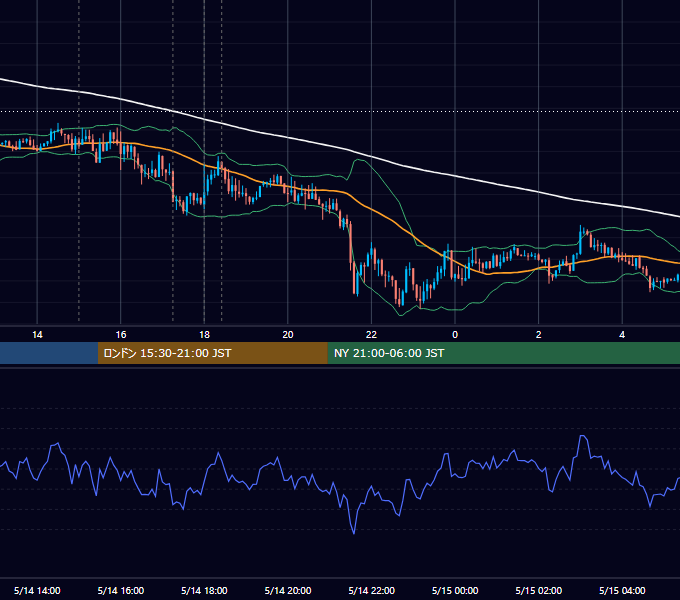Screen dimensions: 680x600
Task: Click the 5/15 00:00 time label
Action: 455,590
